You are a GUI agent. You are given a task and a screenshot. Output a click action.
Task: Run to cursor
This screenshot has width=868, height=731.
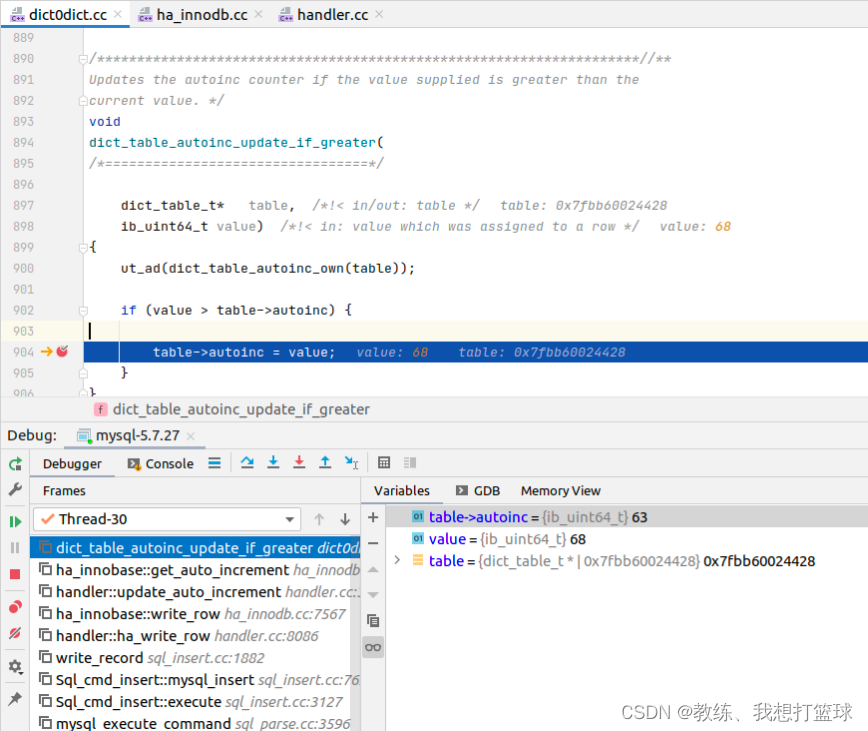[x=352, y=463]
